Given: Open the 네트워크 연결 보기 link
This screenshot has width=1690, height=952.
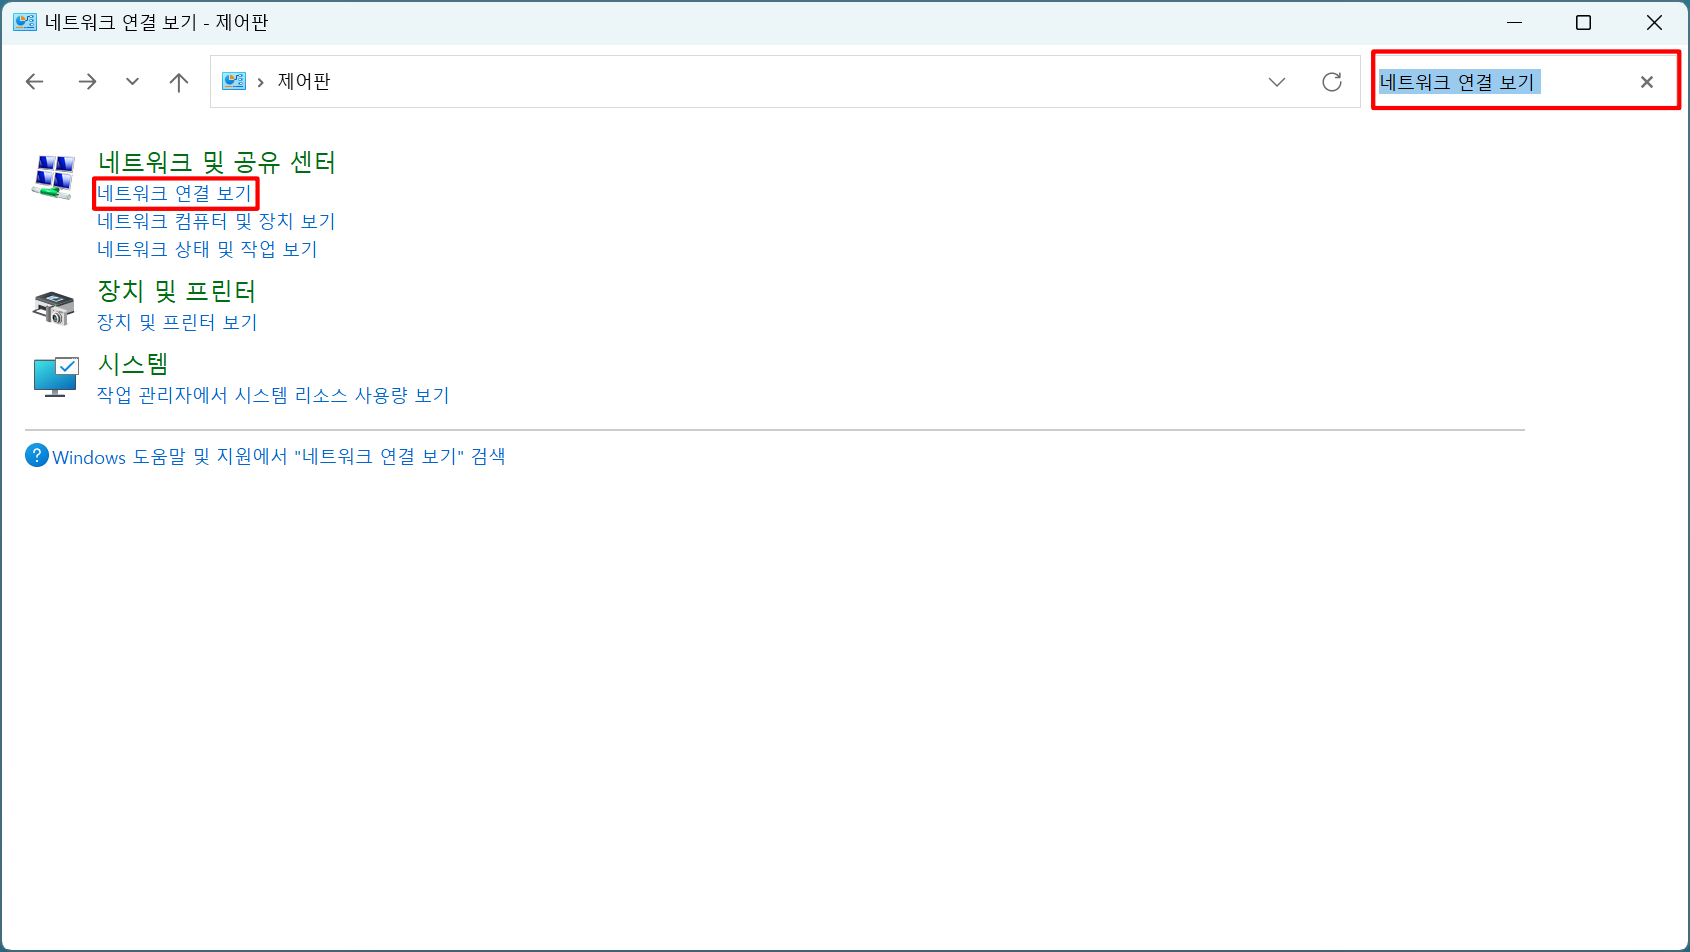Looking at the screenshot, I should coord(175,193).
